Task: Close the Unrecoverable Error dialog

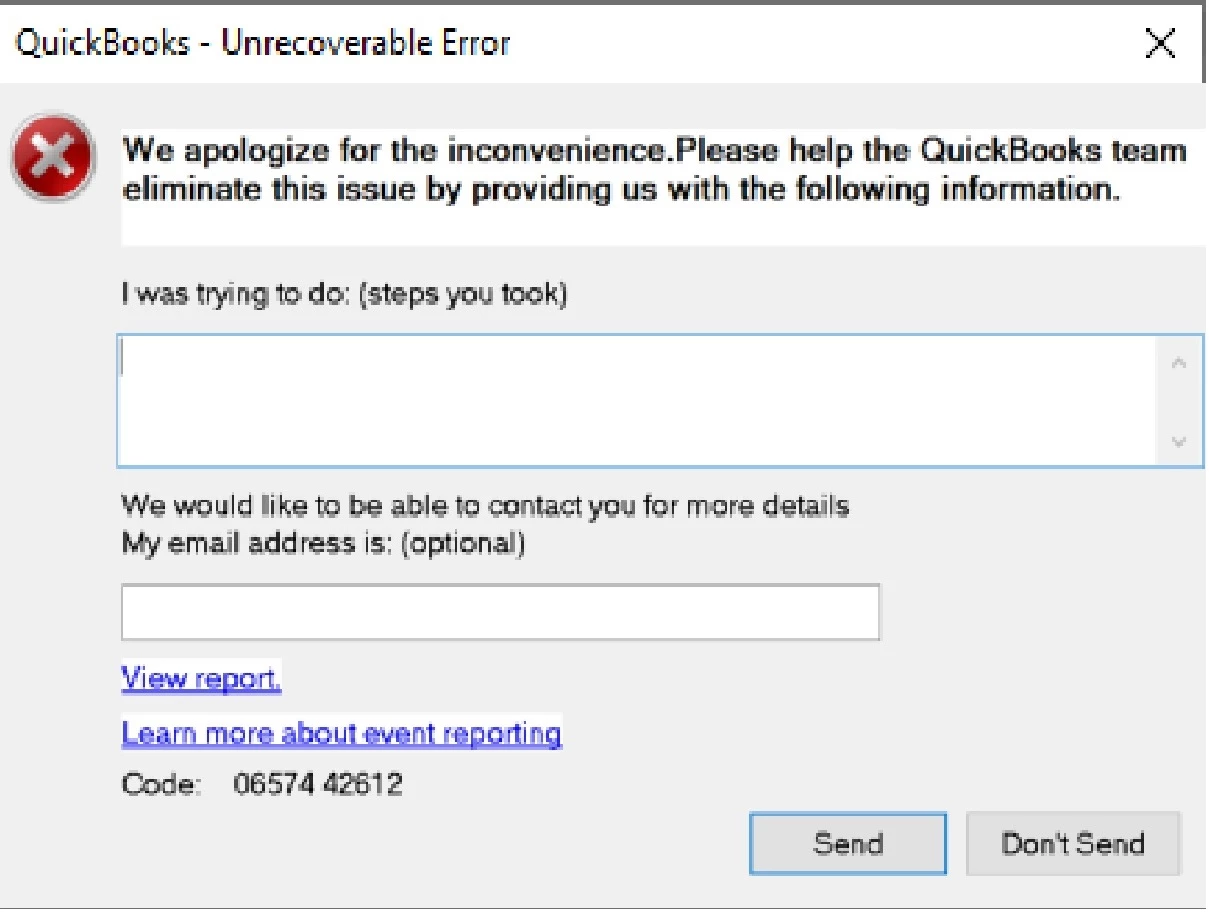Action: [x=1159, y=43]
